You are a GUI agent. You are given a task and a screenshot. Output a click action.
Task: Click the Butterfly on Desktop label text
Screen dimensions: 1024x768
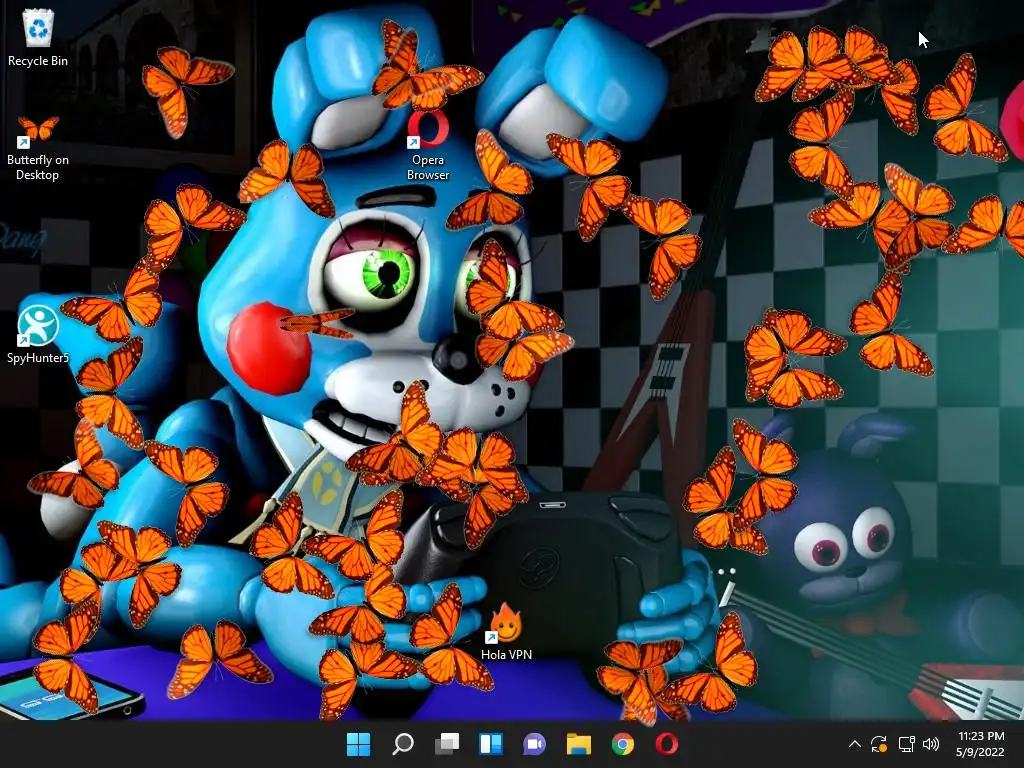38,167
